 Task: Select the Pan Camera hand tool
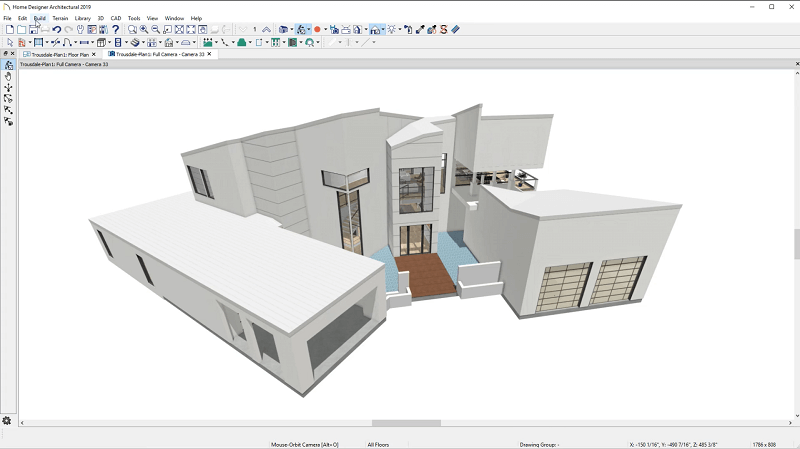pyautogui.click(x=8, y=77)
